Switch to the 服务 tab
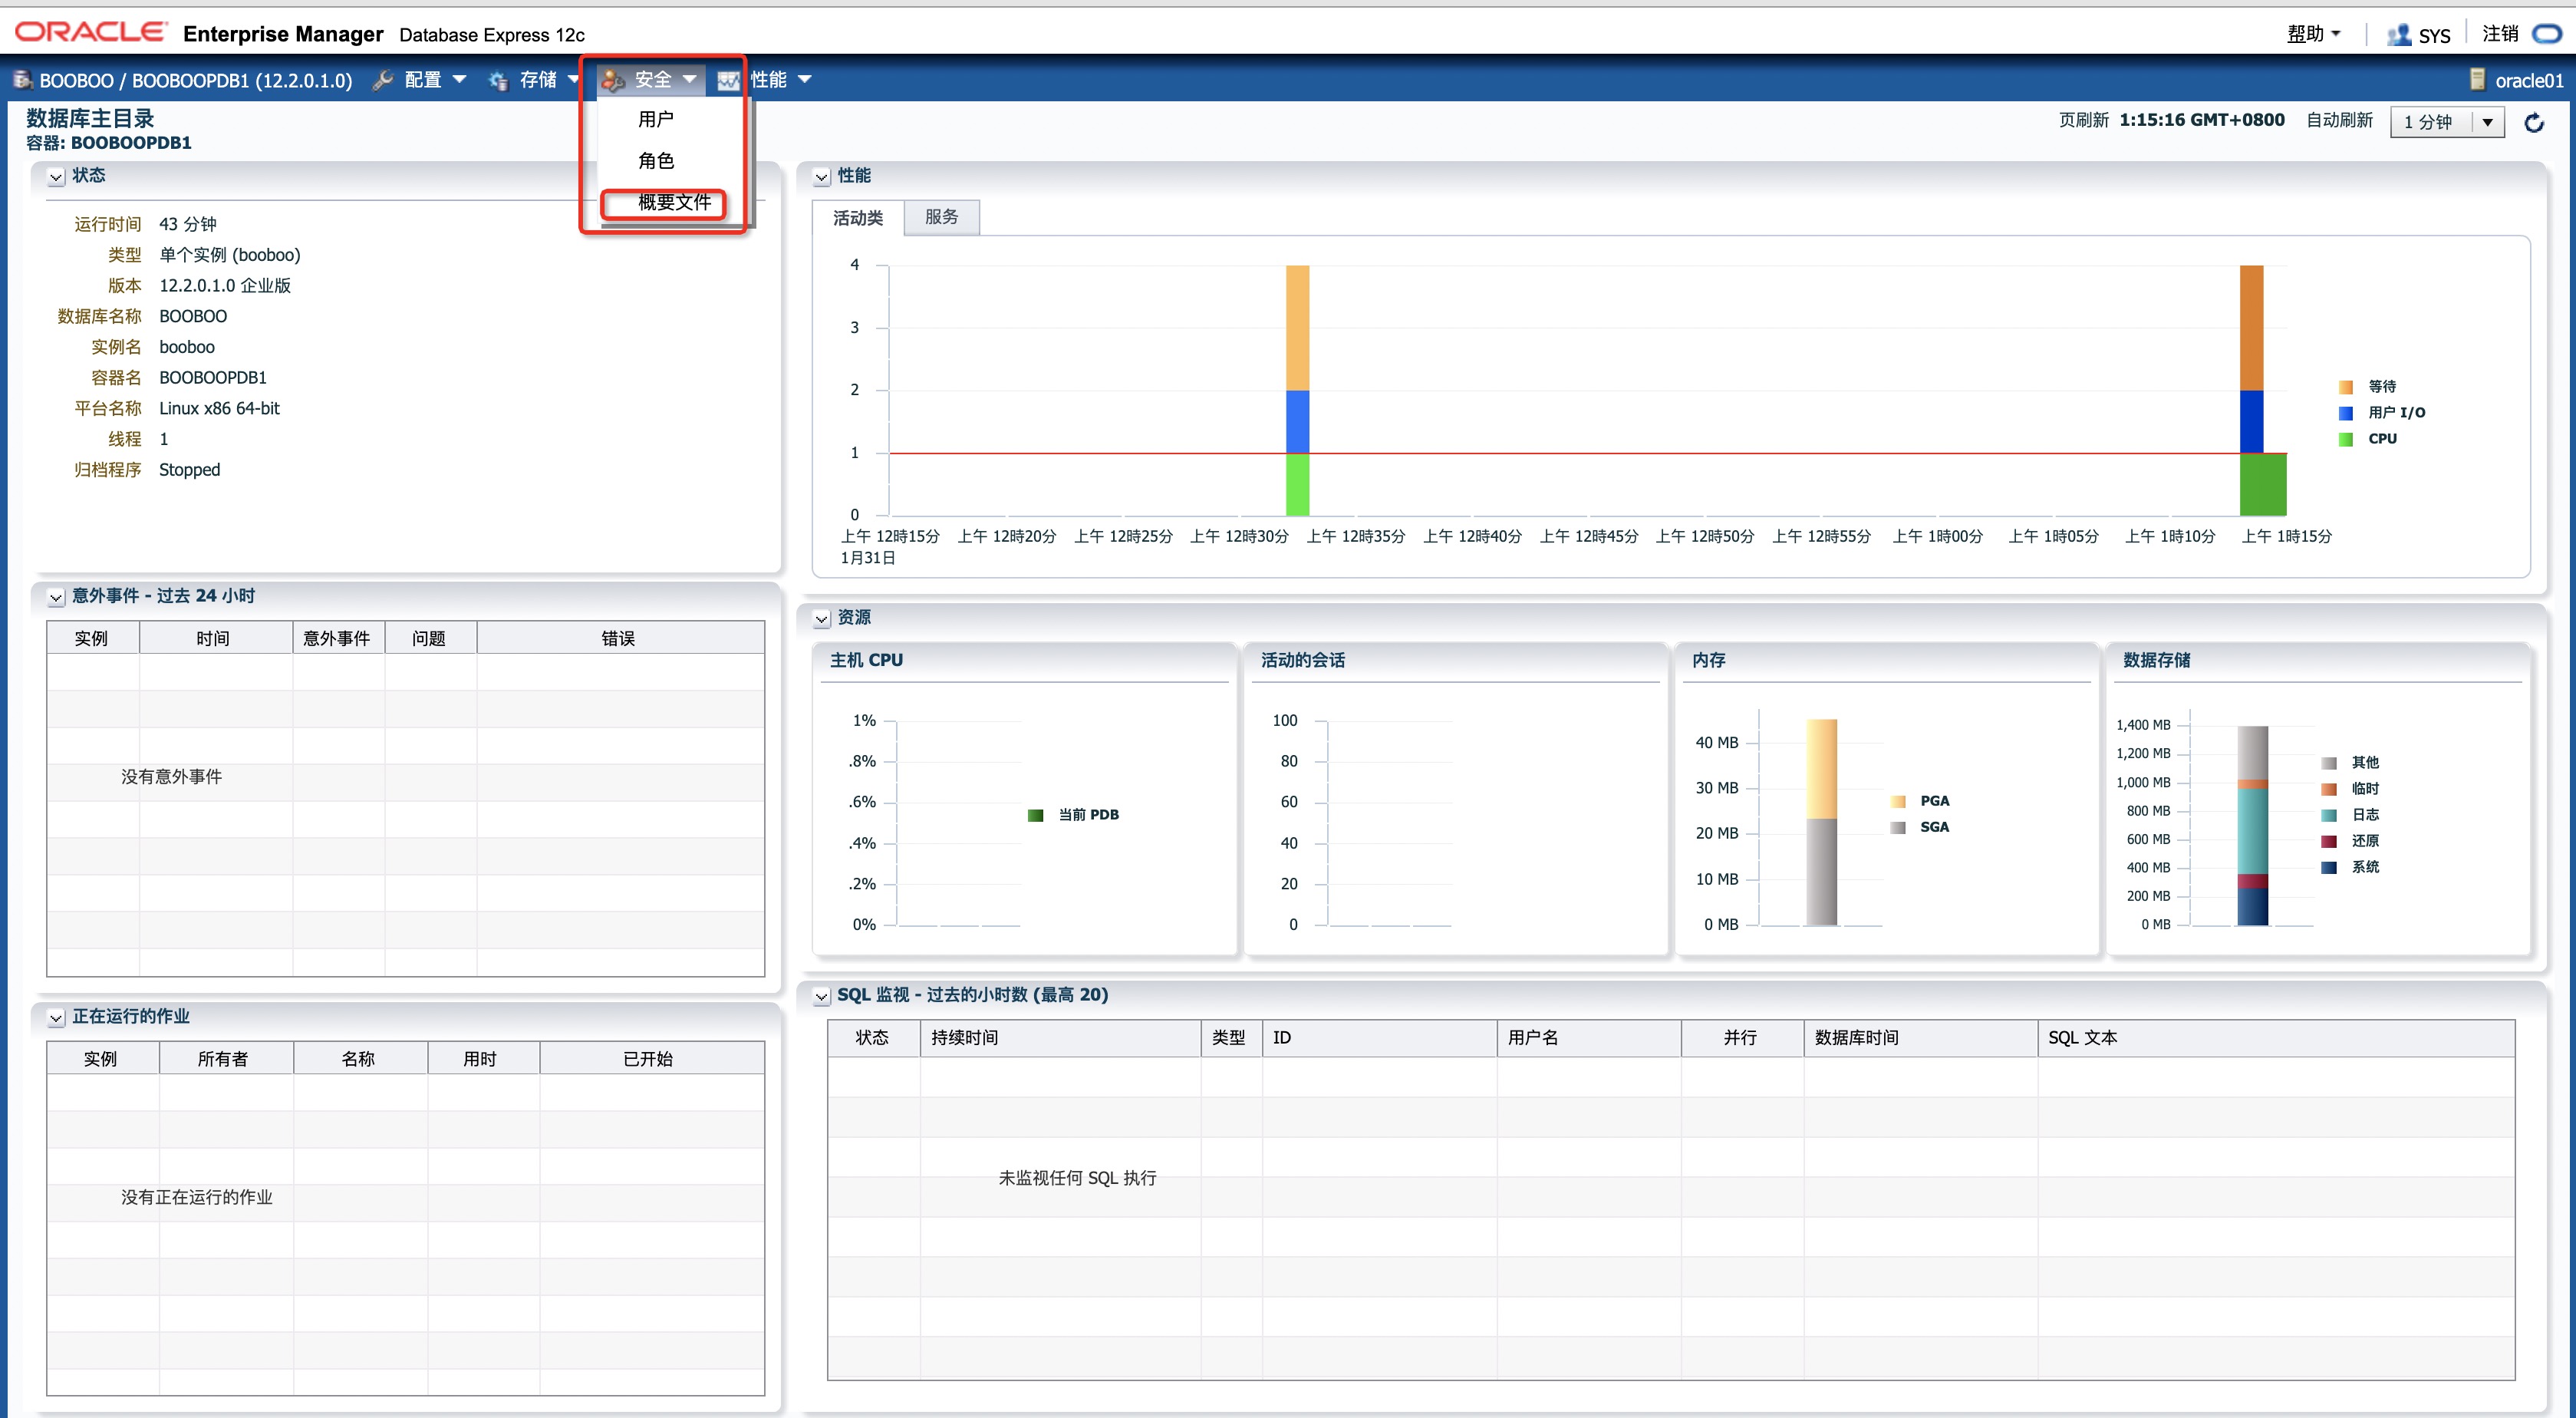2576x1418 pixels. pyautogui.click(x=941, y=217)
